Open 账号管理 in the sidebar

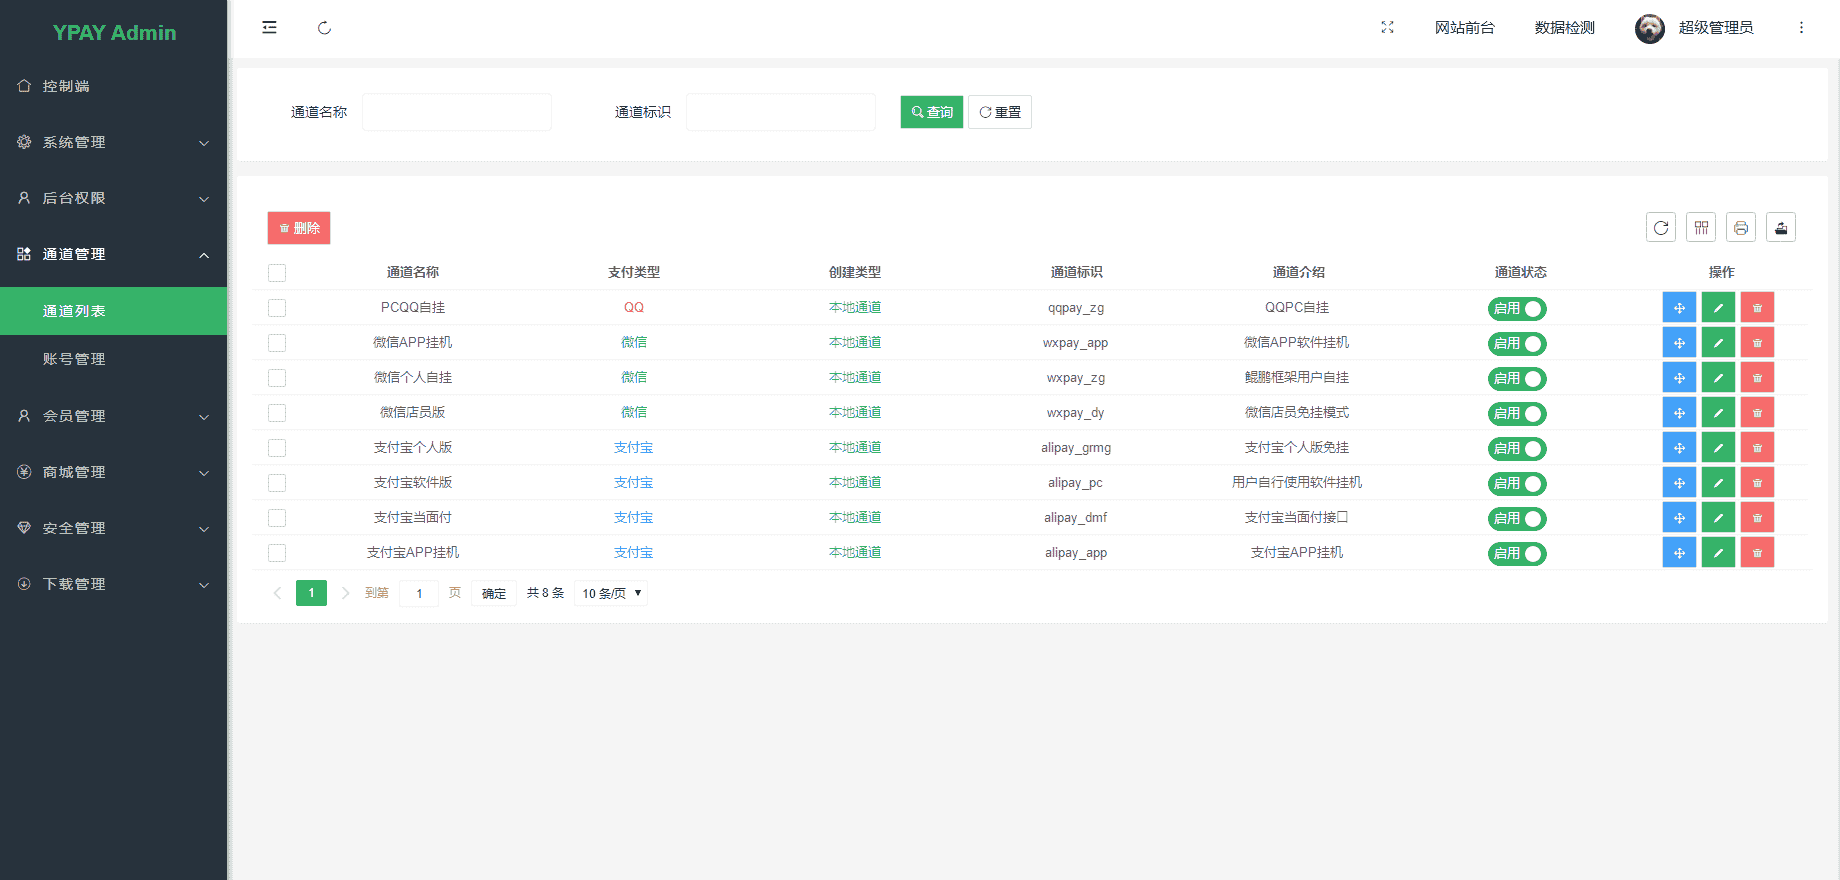(74, 359)
